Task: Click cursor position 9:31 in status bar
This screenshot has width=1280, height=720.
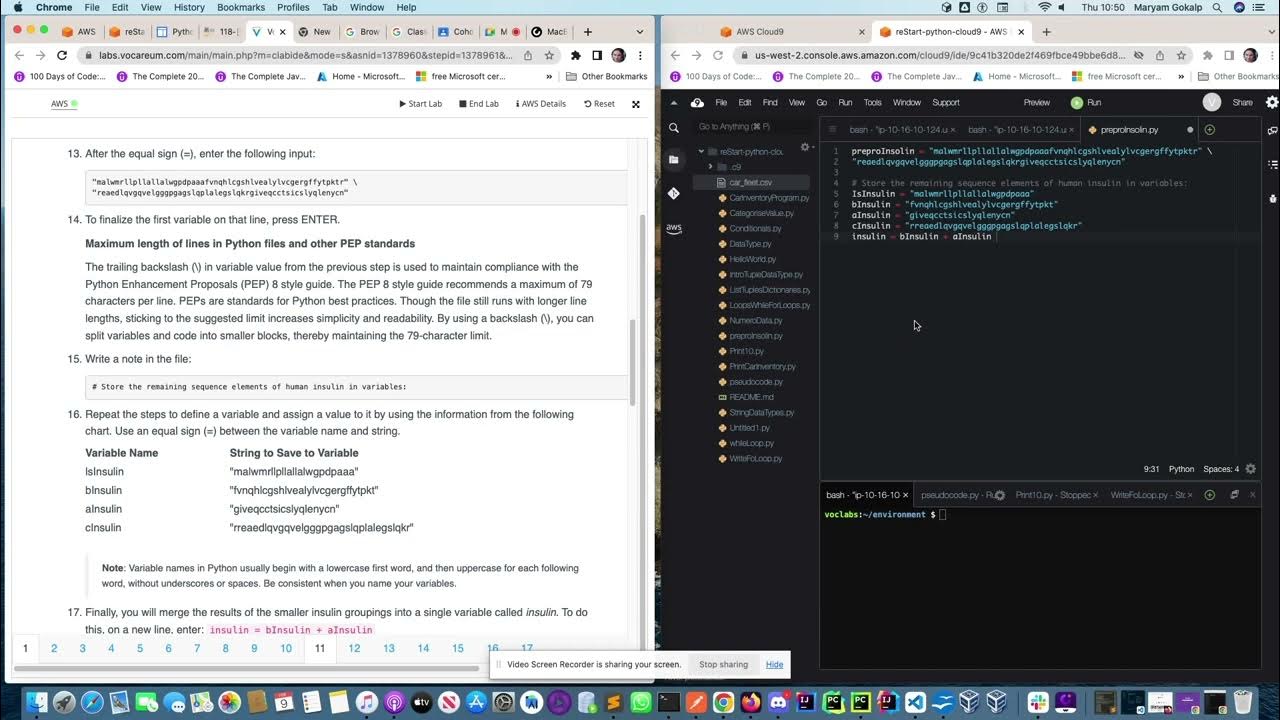Action: pyautogui.click(x=1151, y=469)
